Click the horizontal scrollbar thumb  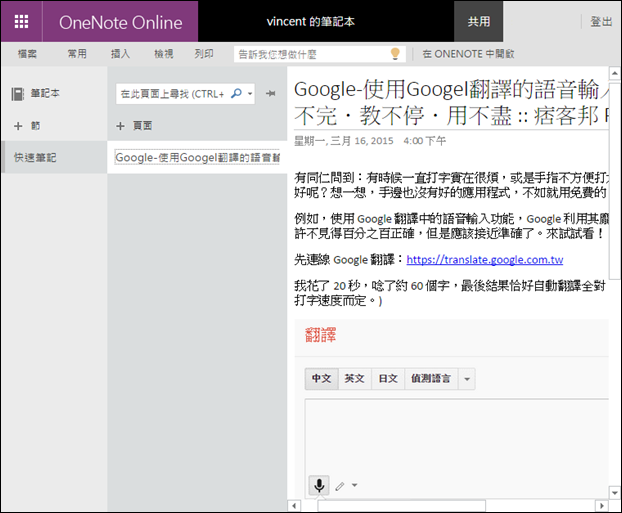(401, 506)
